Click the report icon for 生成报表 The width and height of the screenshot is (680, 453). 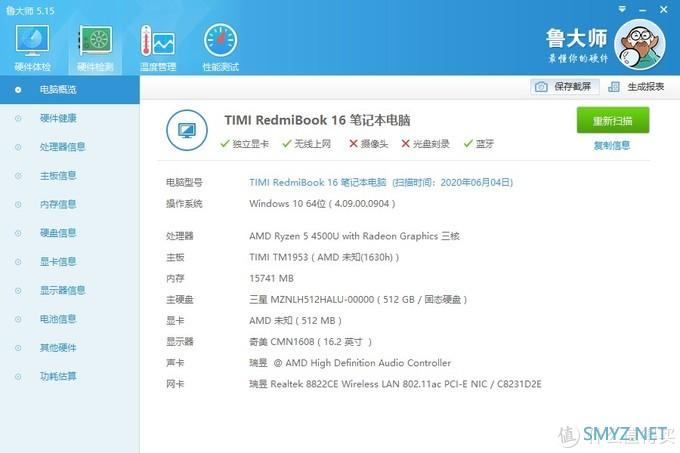coord(614,87)
